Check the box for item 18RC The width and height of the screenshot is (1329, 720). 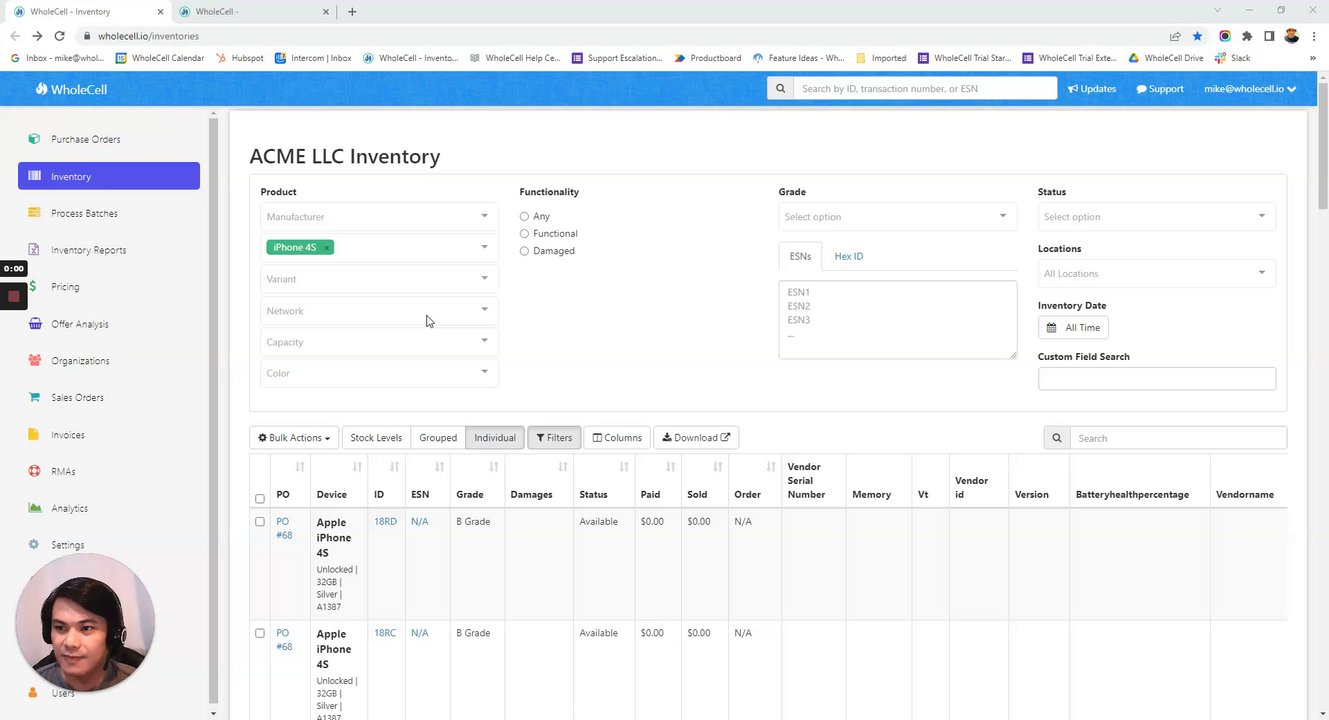point(260,633)
